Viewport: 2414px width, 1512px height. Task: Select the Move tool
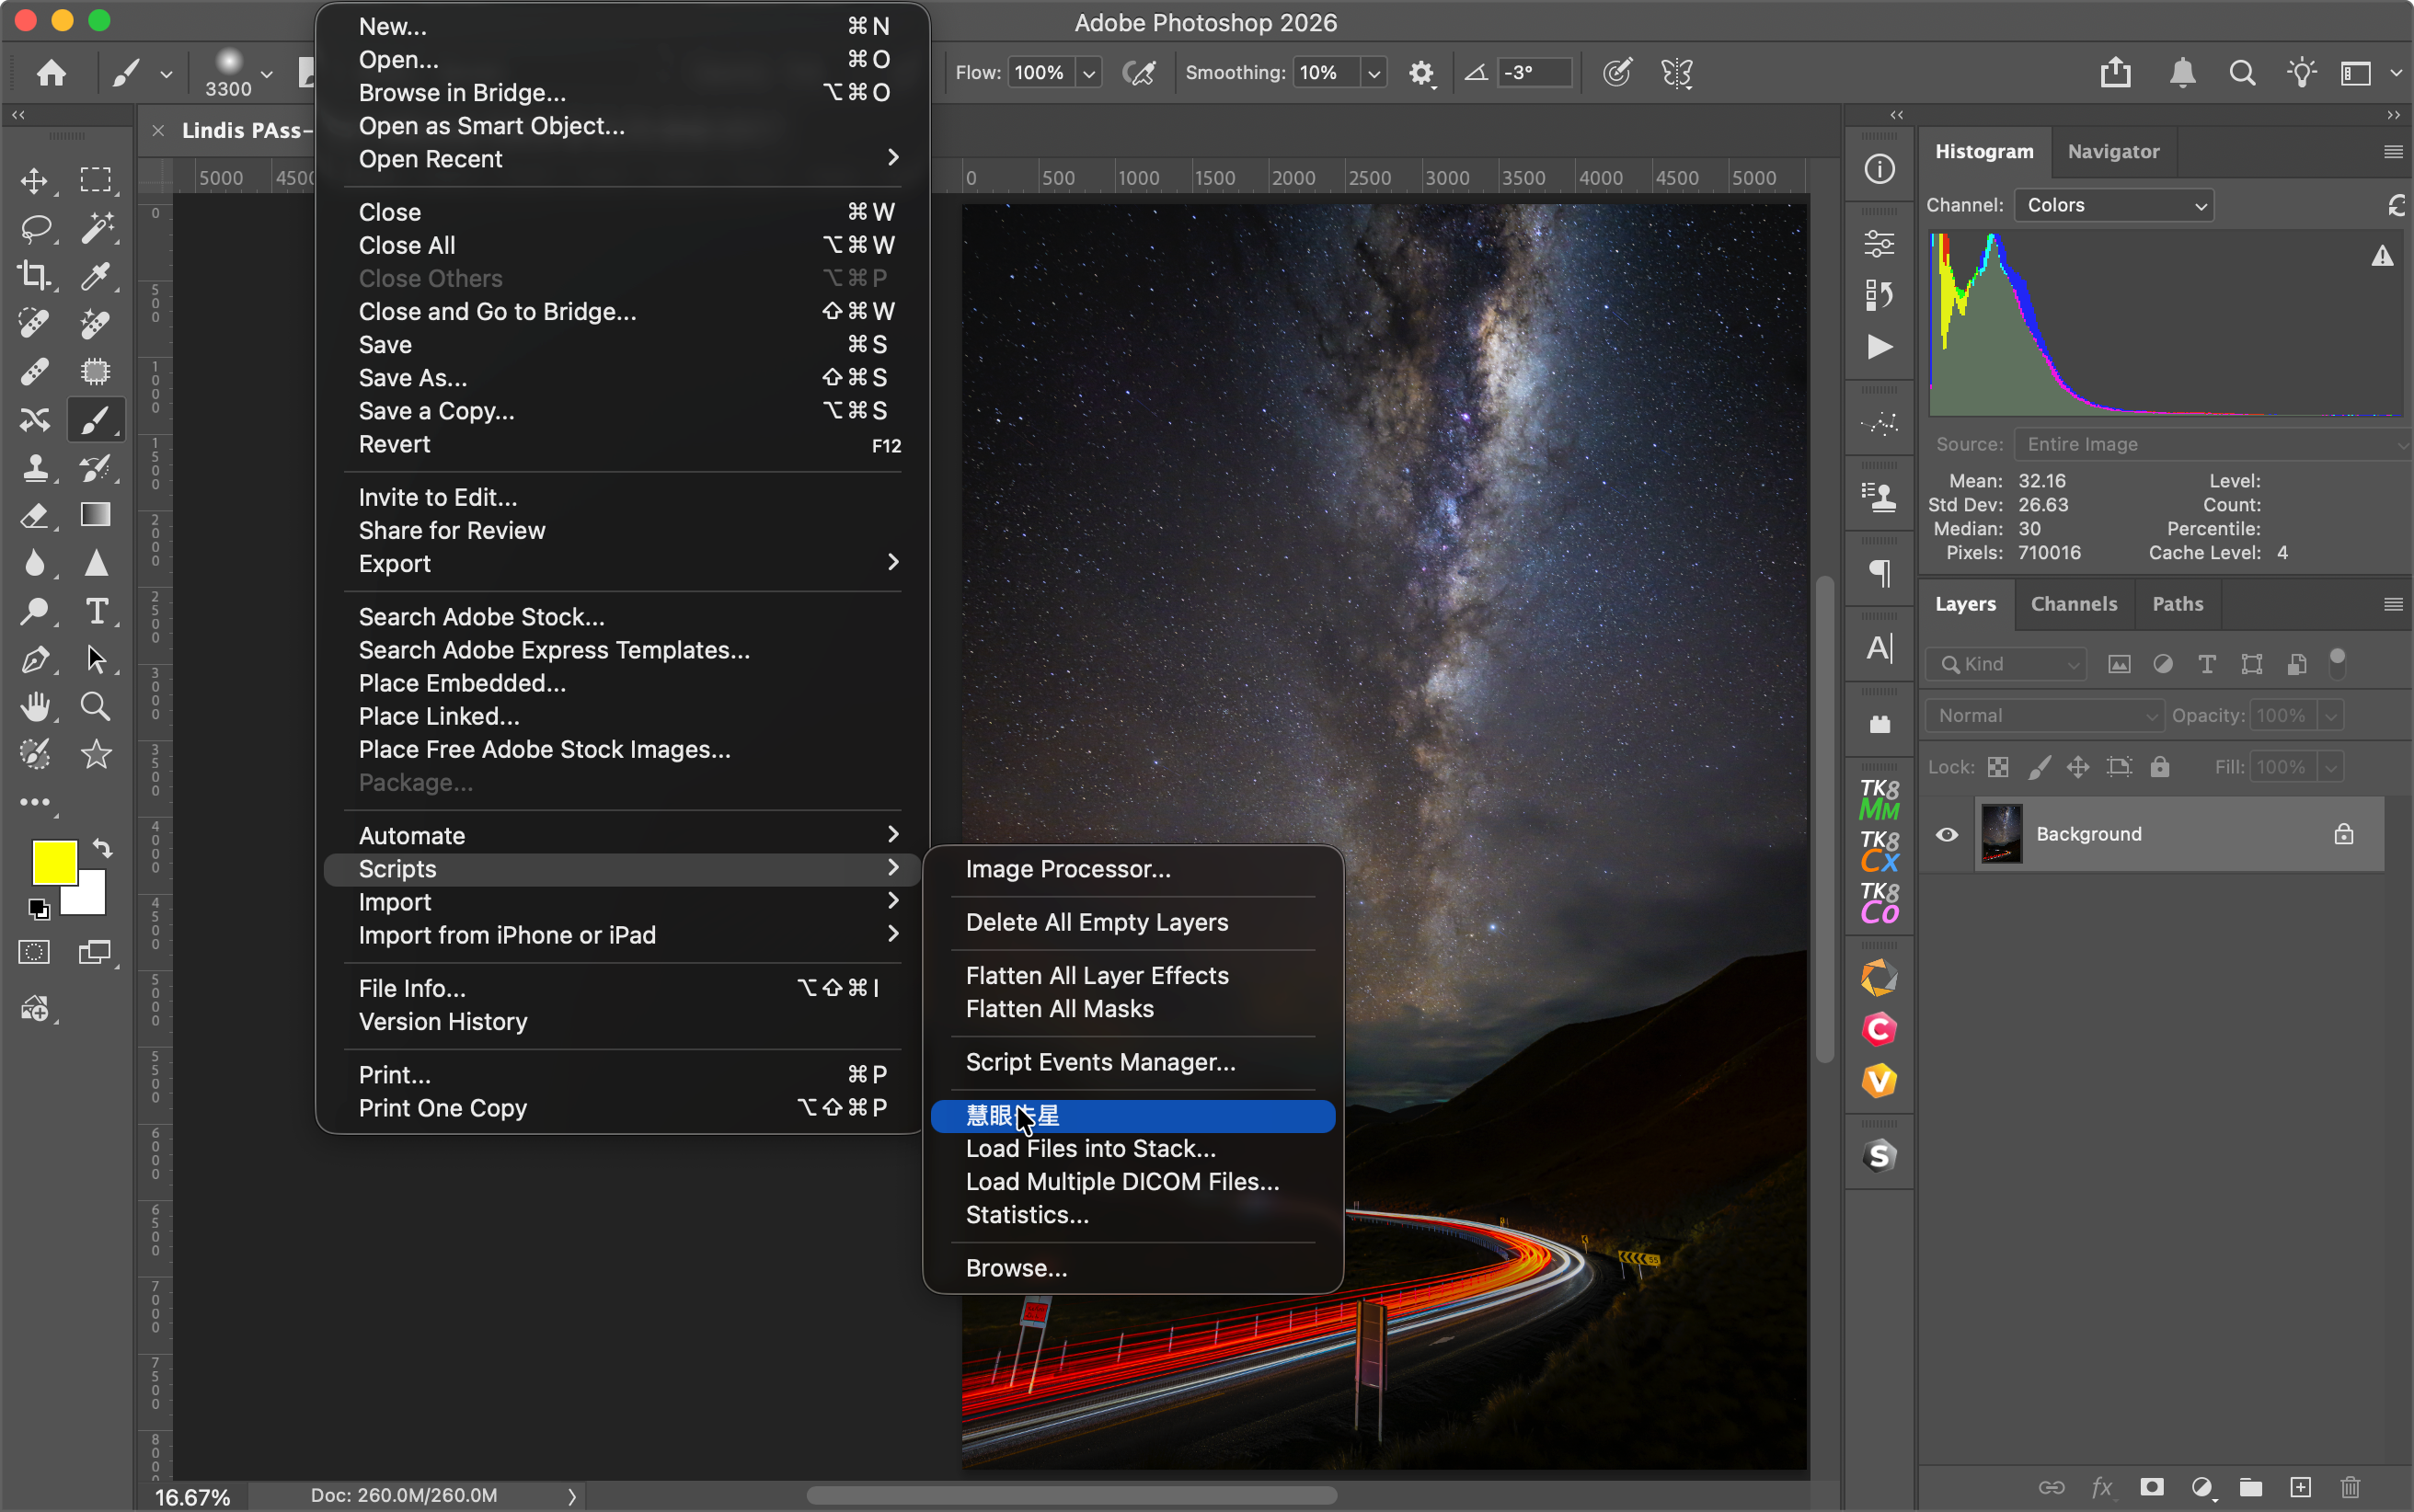36,180
